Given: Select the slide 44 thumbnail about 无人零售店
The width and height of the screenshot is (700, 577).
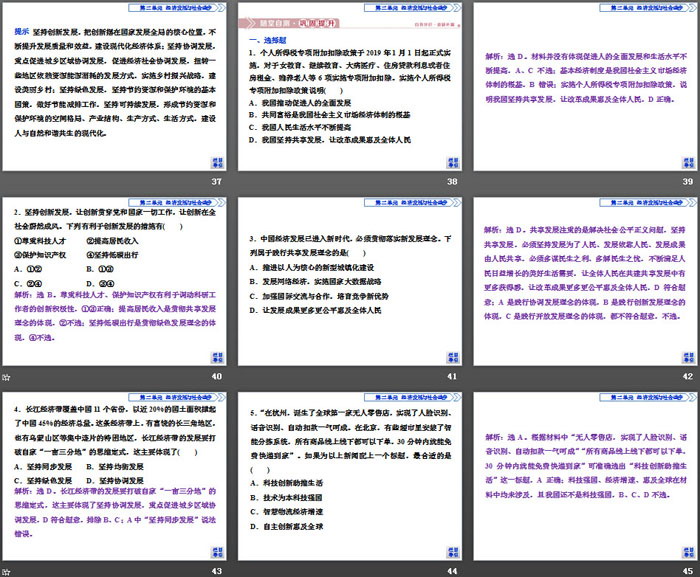Looking at the screenshot, I should point(349,475).
